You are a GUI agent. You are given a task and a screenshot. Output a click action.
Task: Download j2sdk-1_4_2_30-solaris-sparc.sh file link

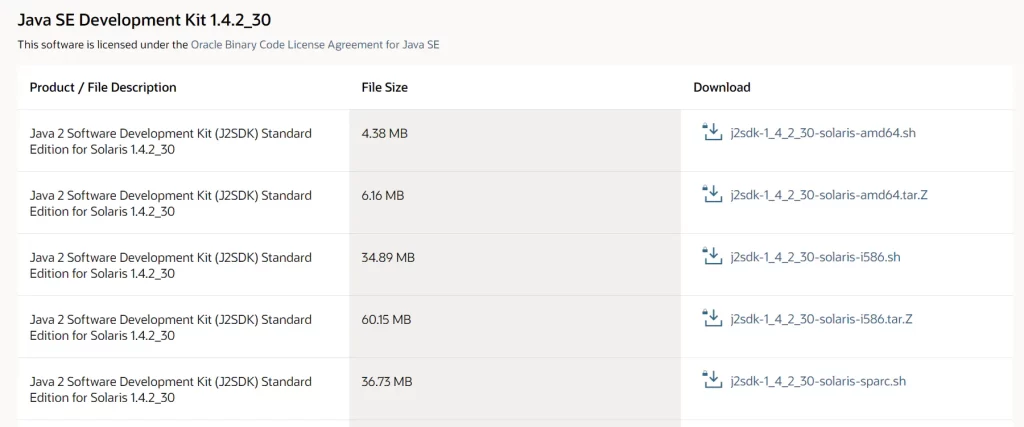818,381
